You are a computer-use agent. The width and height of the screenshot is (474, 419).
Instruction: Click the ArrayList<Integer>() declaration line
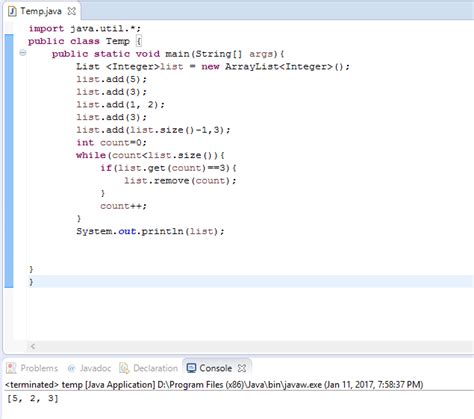pos(213,67)
